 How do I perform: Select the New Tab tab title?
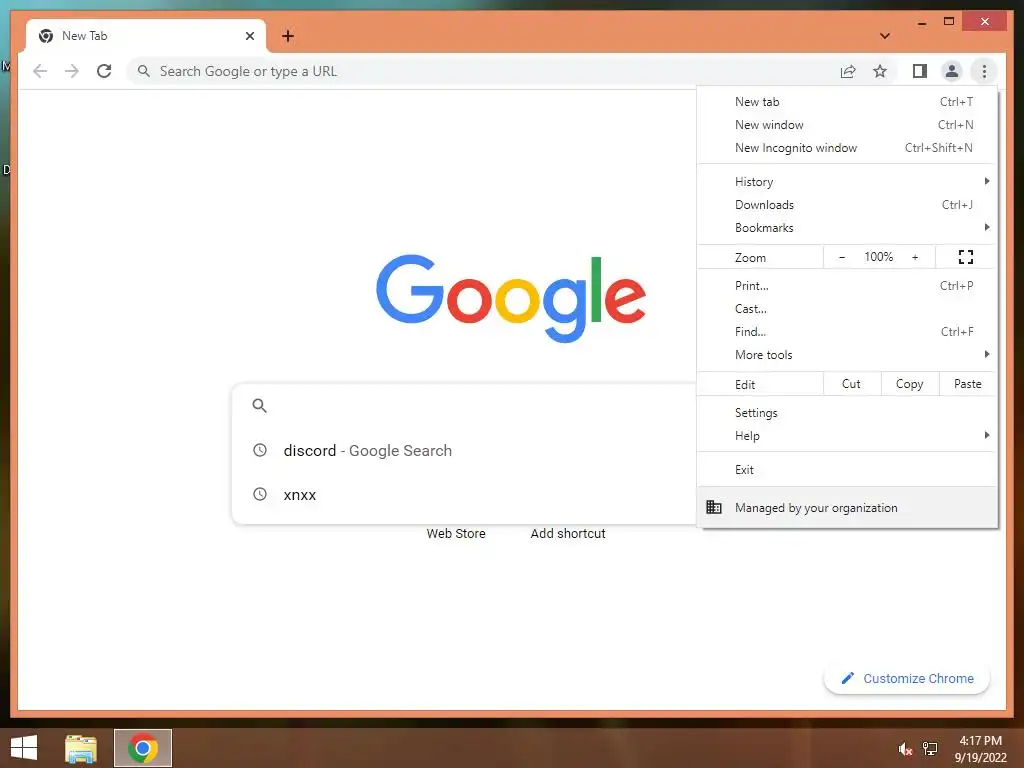click(84, 36)
